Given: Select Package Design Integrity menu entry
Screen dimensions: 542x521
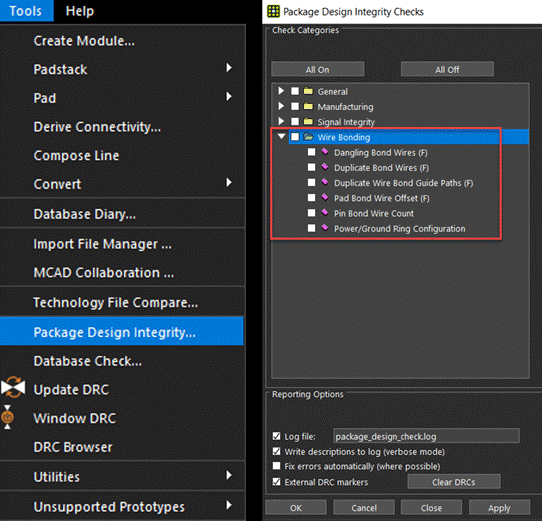Looking at the screenshot, I should pyautogui.click(x=122, y=331).
